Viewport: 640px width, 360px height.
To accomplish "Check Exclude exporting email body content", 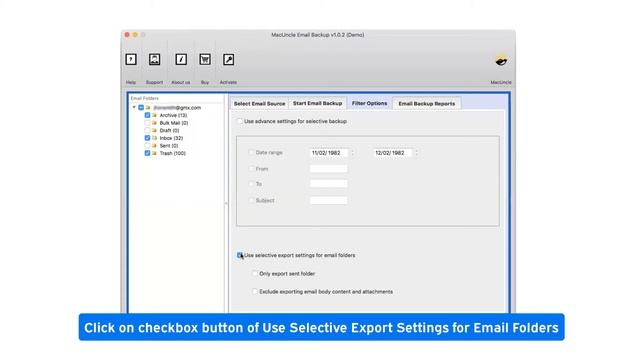I will [x=255, y=291].
